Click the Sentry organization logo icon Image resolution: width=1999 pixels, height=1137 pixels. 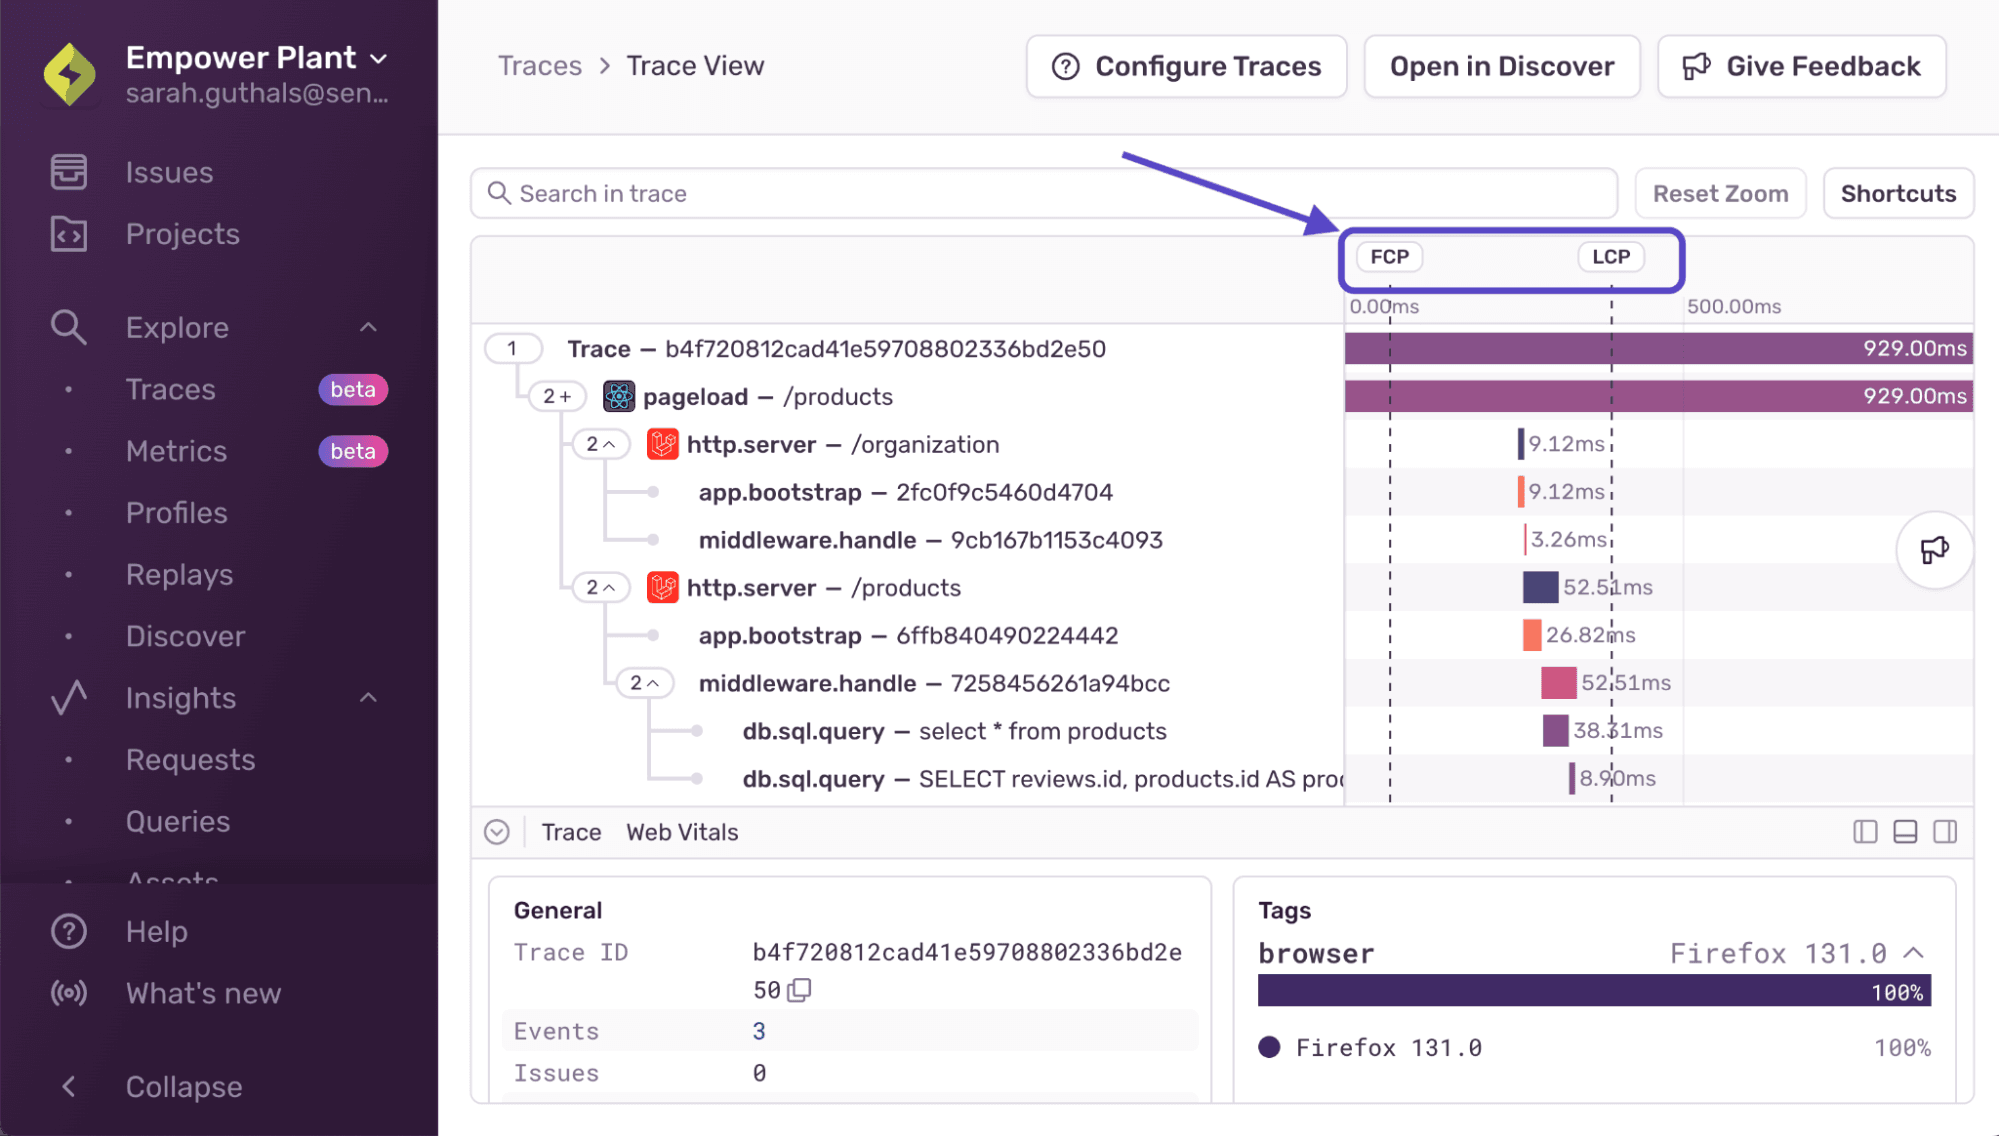click(x=70, y=74)
